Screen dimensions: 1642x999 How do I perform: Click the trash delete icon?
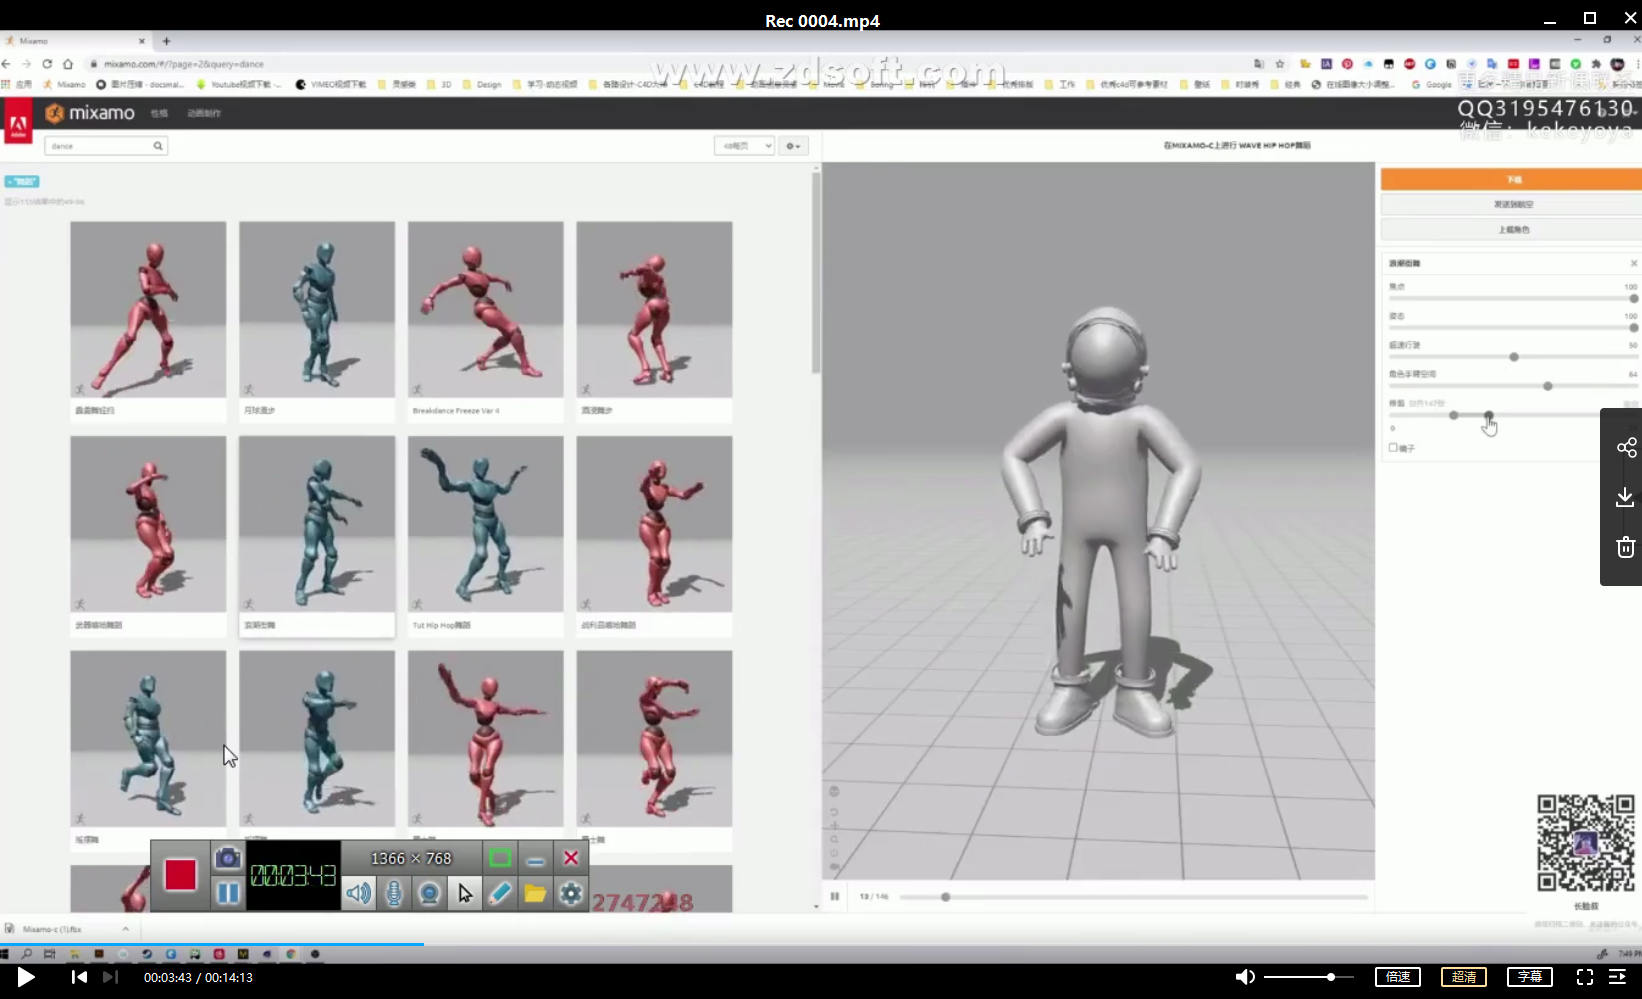pos(1626,547)
